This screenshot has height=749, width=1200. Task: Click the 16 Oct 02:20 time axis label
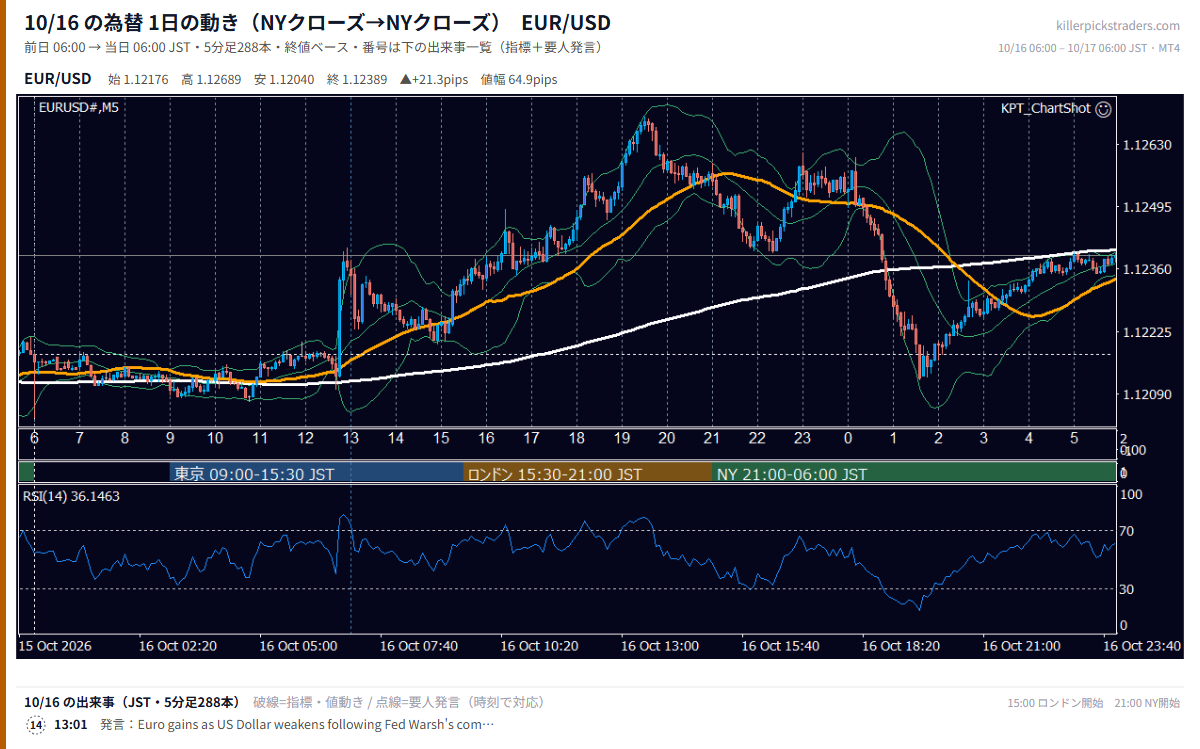click(x=178, y=646)
